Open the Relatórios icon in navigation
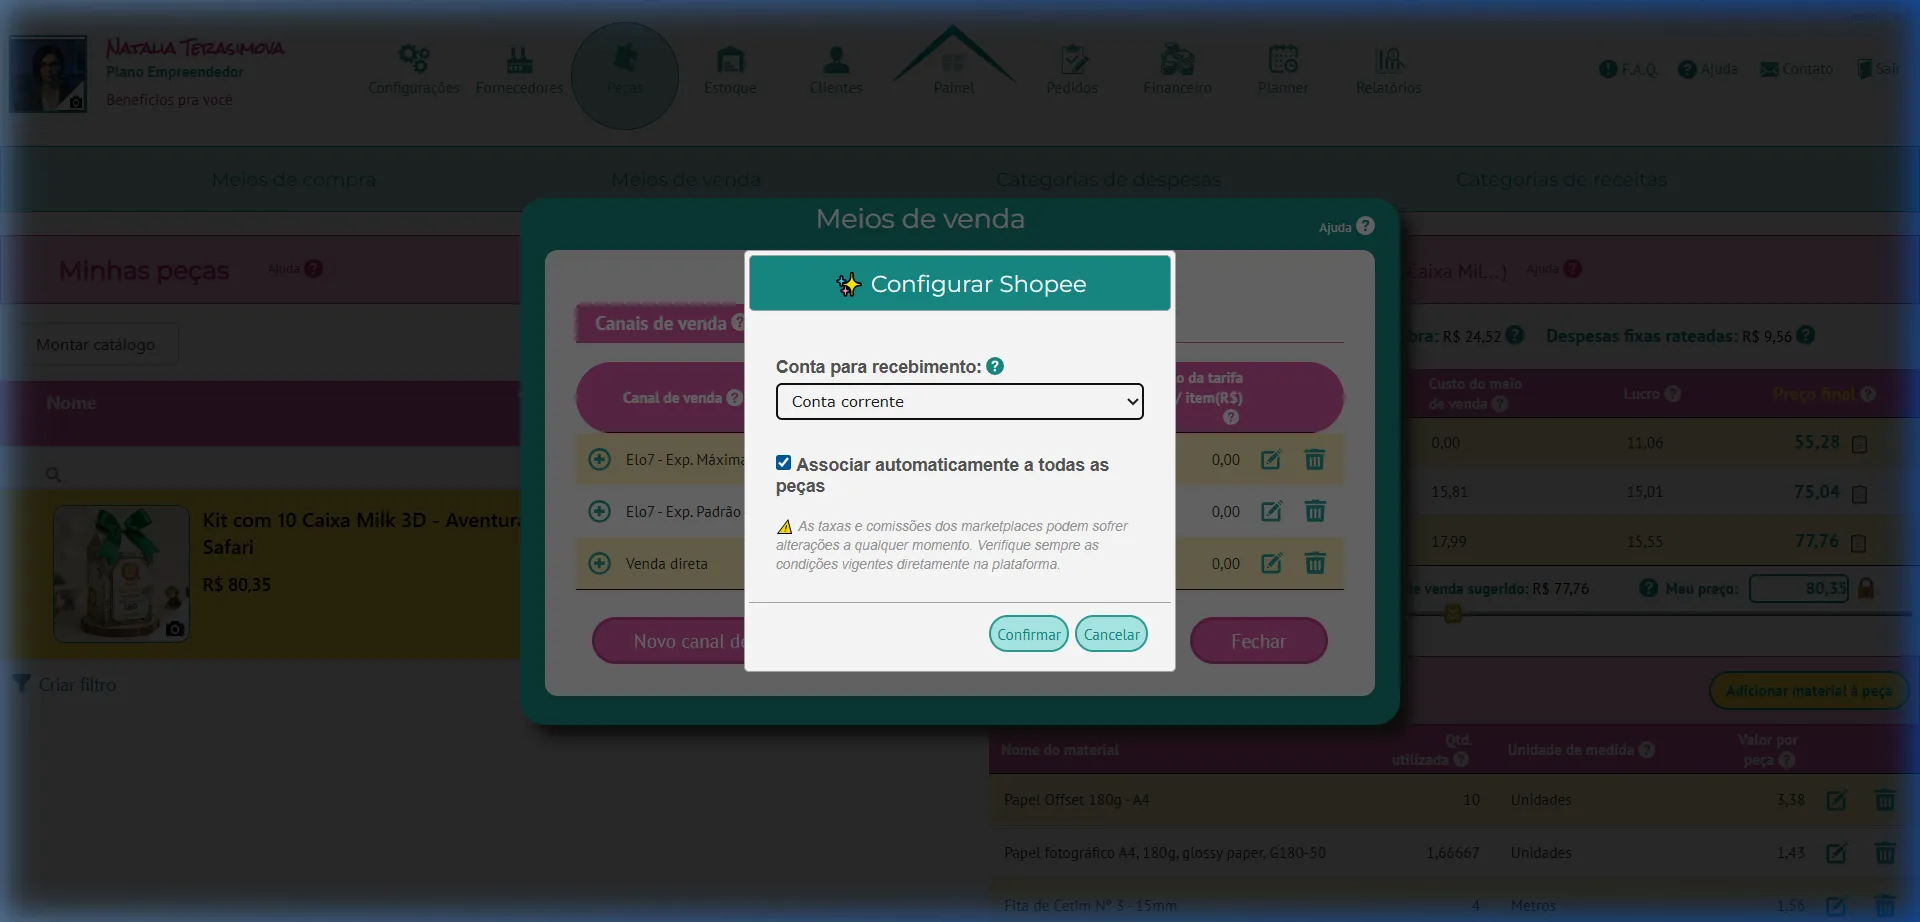The image size is (1920, 922). click(x=1388, y=61)
